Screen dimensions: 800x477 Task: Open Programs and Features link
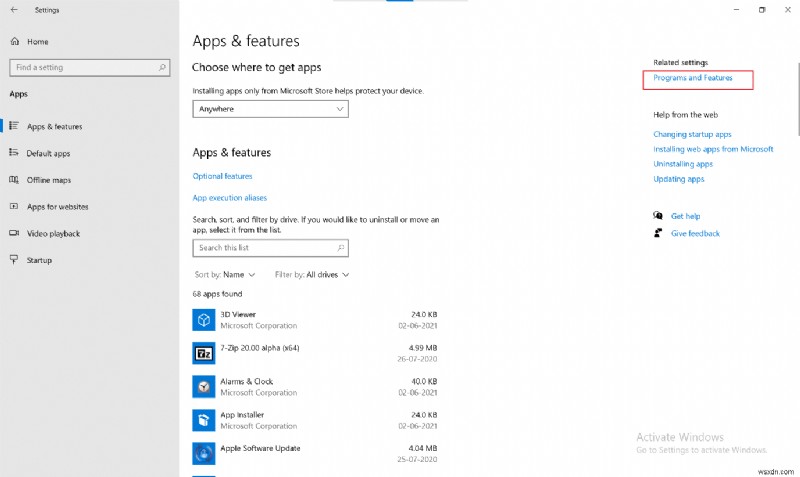coord(692,78)
